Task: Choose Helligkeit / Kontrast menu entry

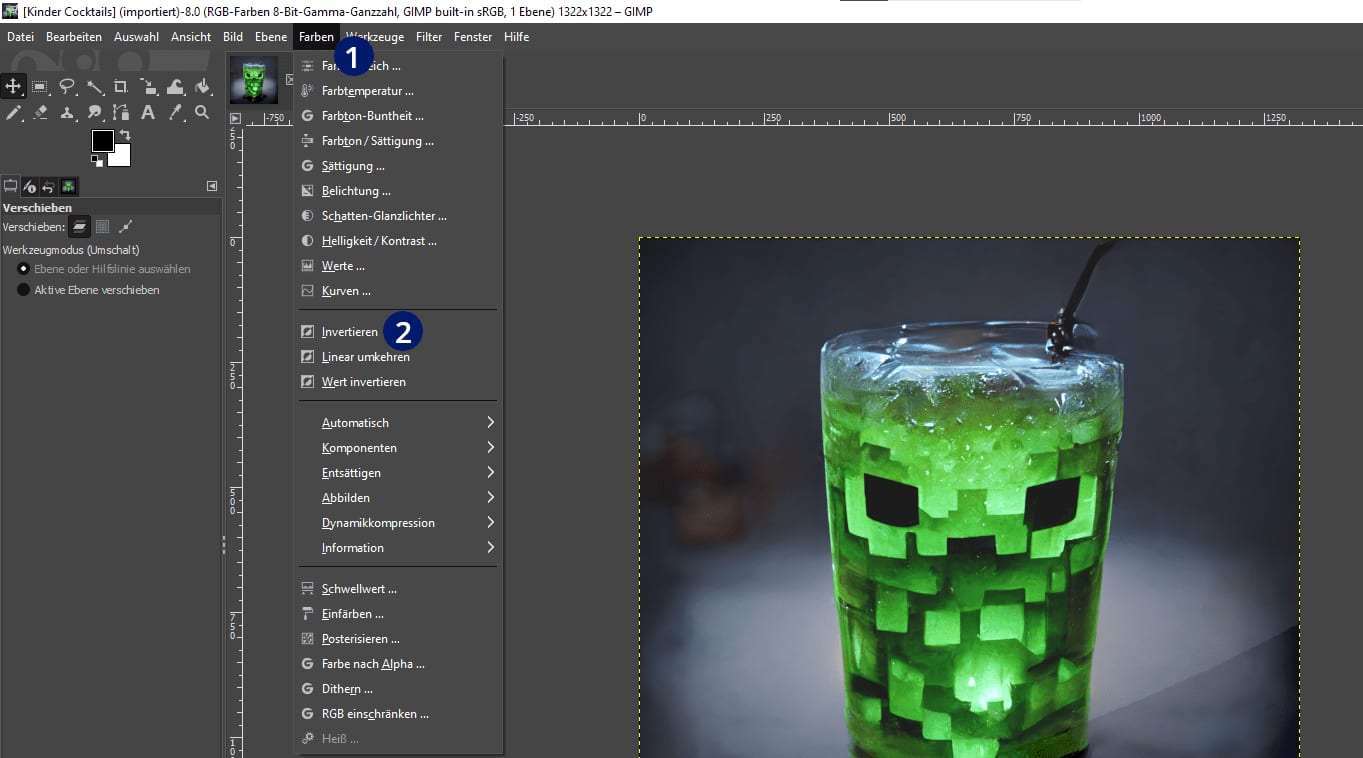Action: [398, 241]
